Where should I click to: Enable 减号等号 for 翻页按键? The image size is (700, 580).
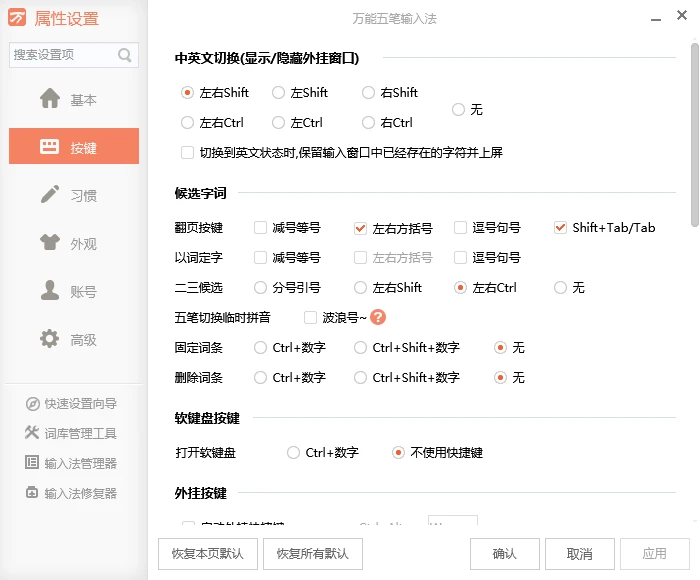260,228
